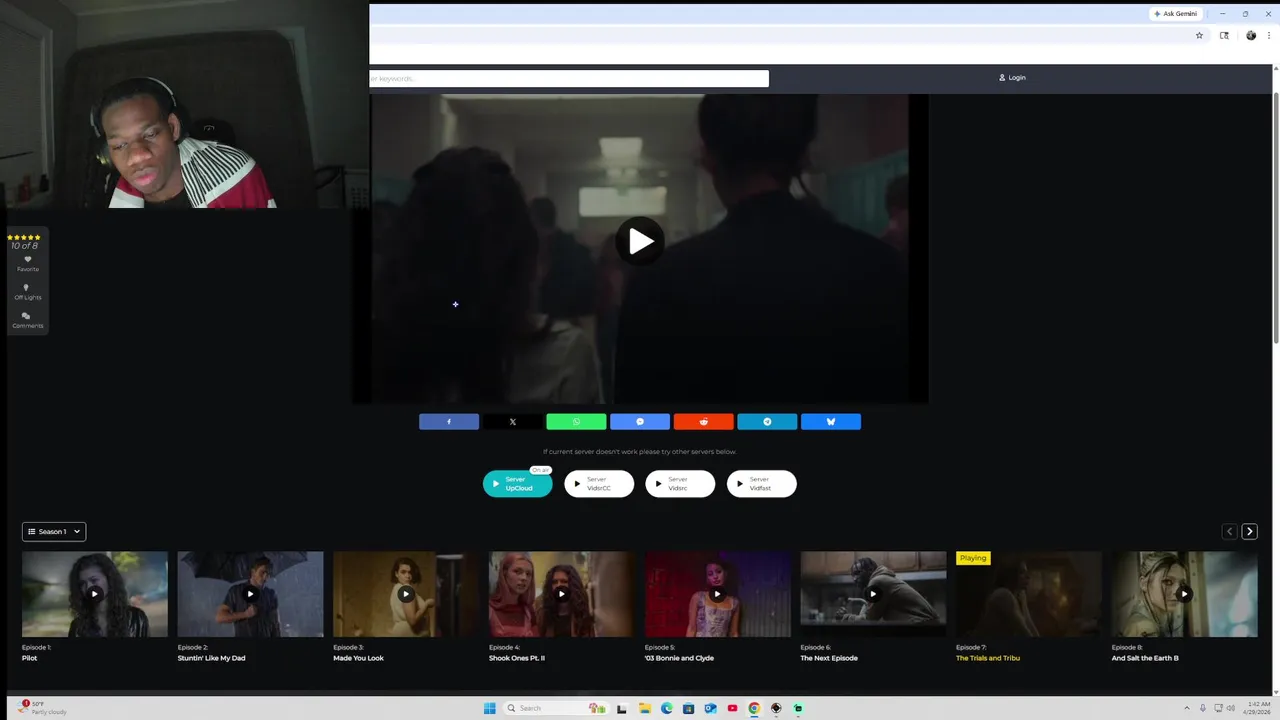Image resolution: width=1280 pixels, height=720 pixels.
Task: Open Microsoft Store from the taskbar
Action: 688,708
